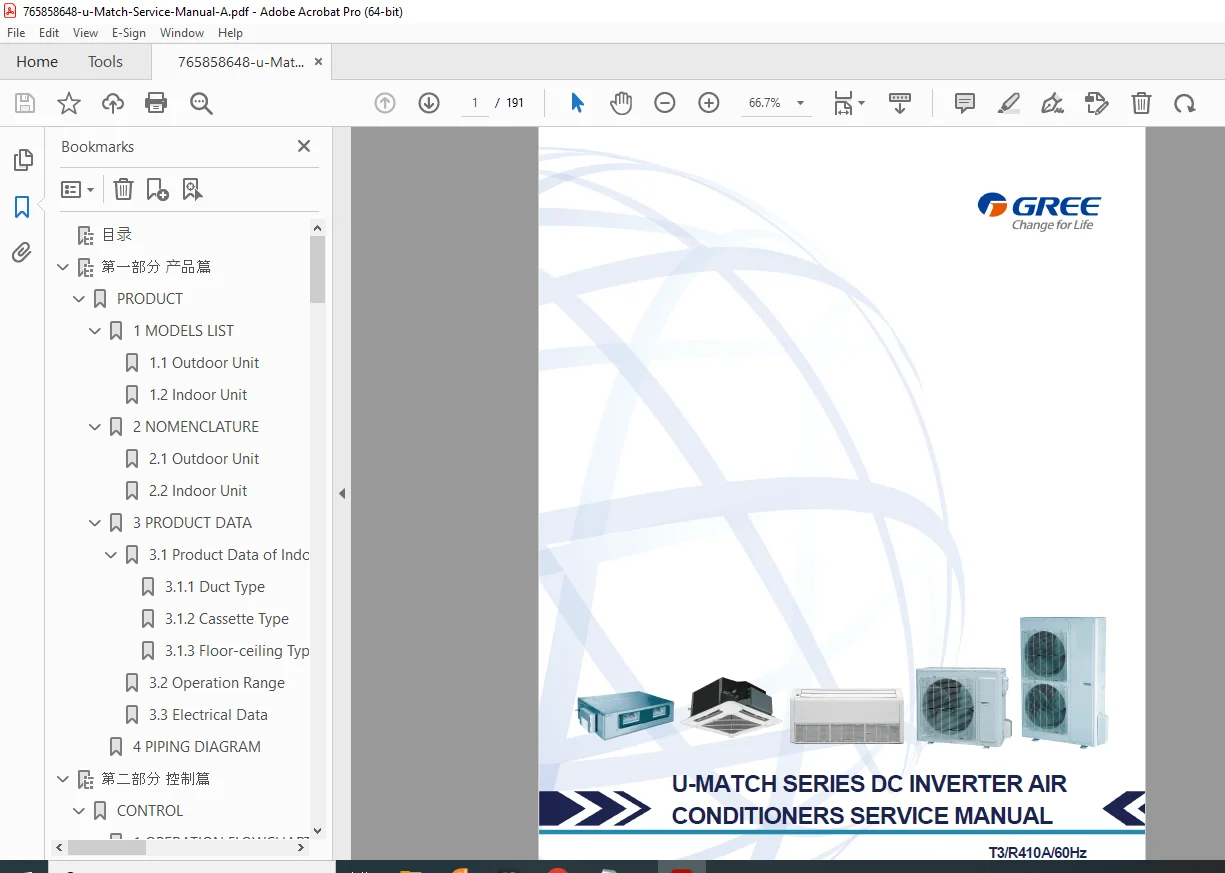Open the E-Sign menu
The height and width of the screenshot is (873, 1225).
pos(129,33)
